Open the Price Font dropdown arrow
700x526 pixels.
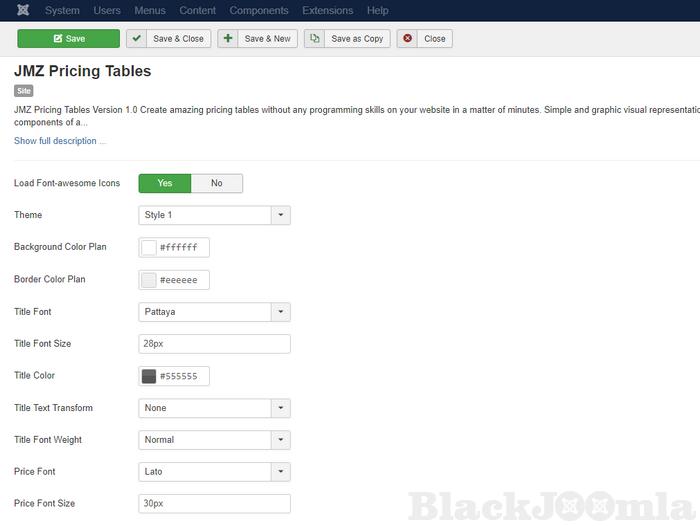pyautogui.click(x=281, y=472)
